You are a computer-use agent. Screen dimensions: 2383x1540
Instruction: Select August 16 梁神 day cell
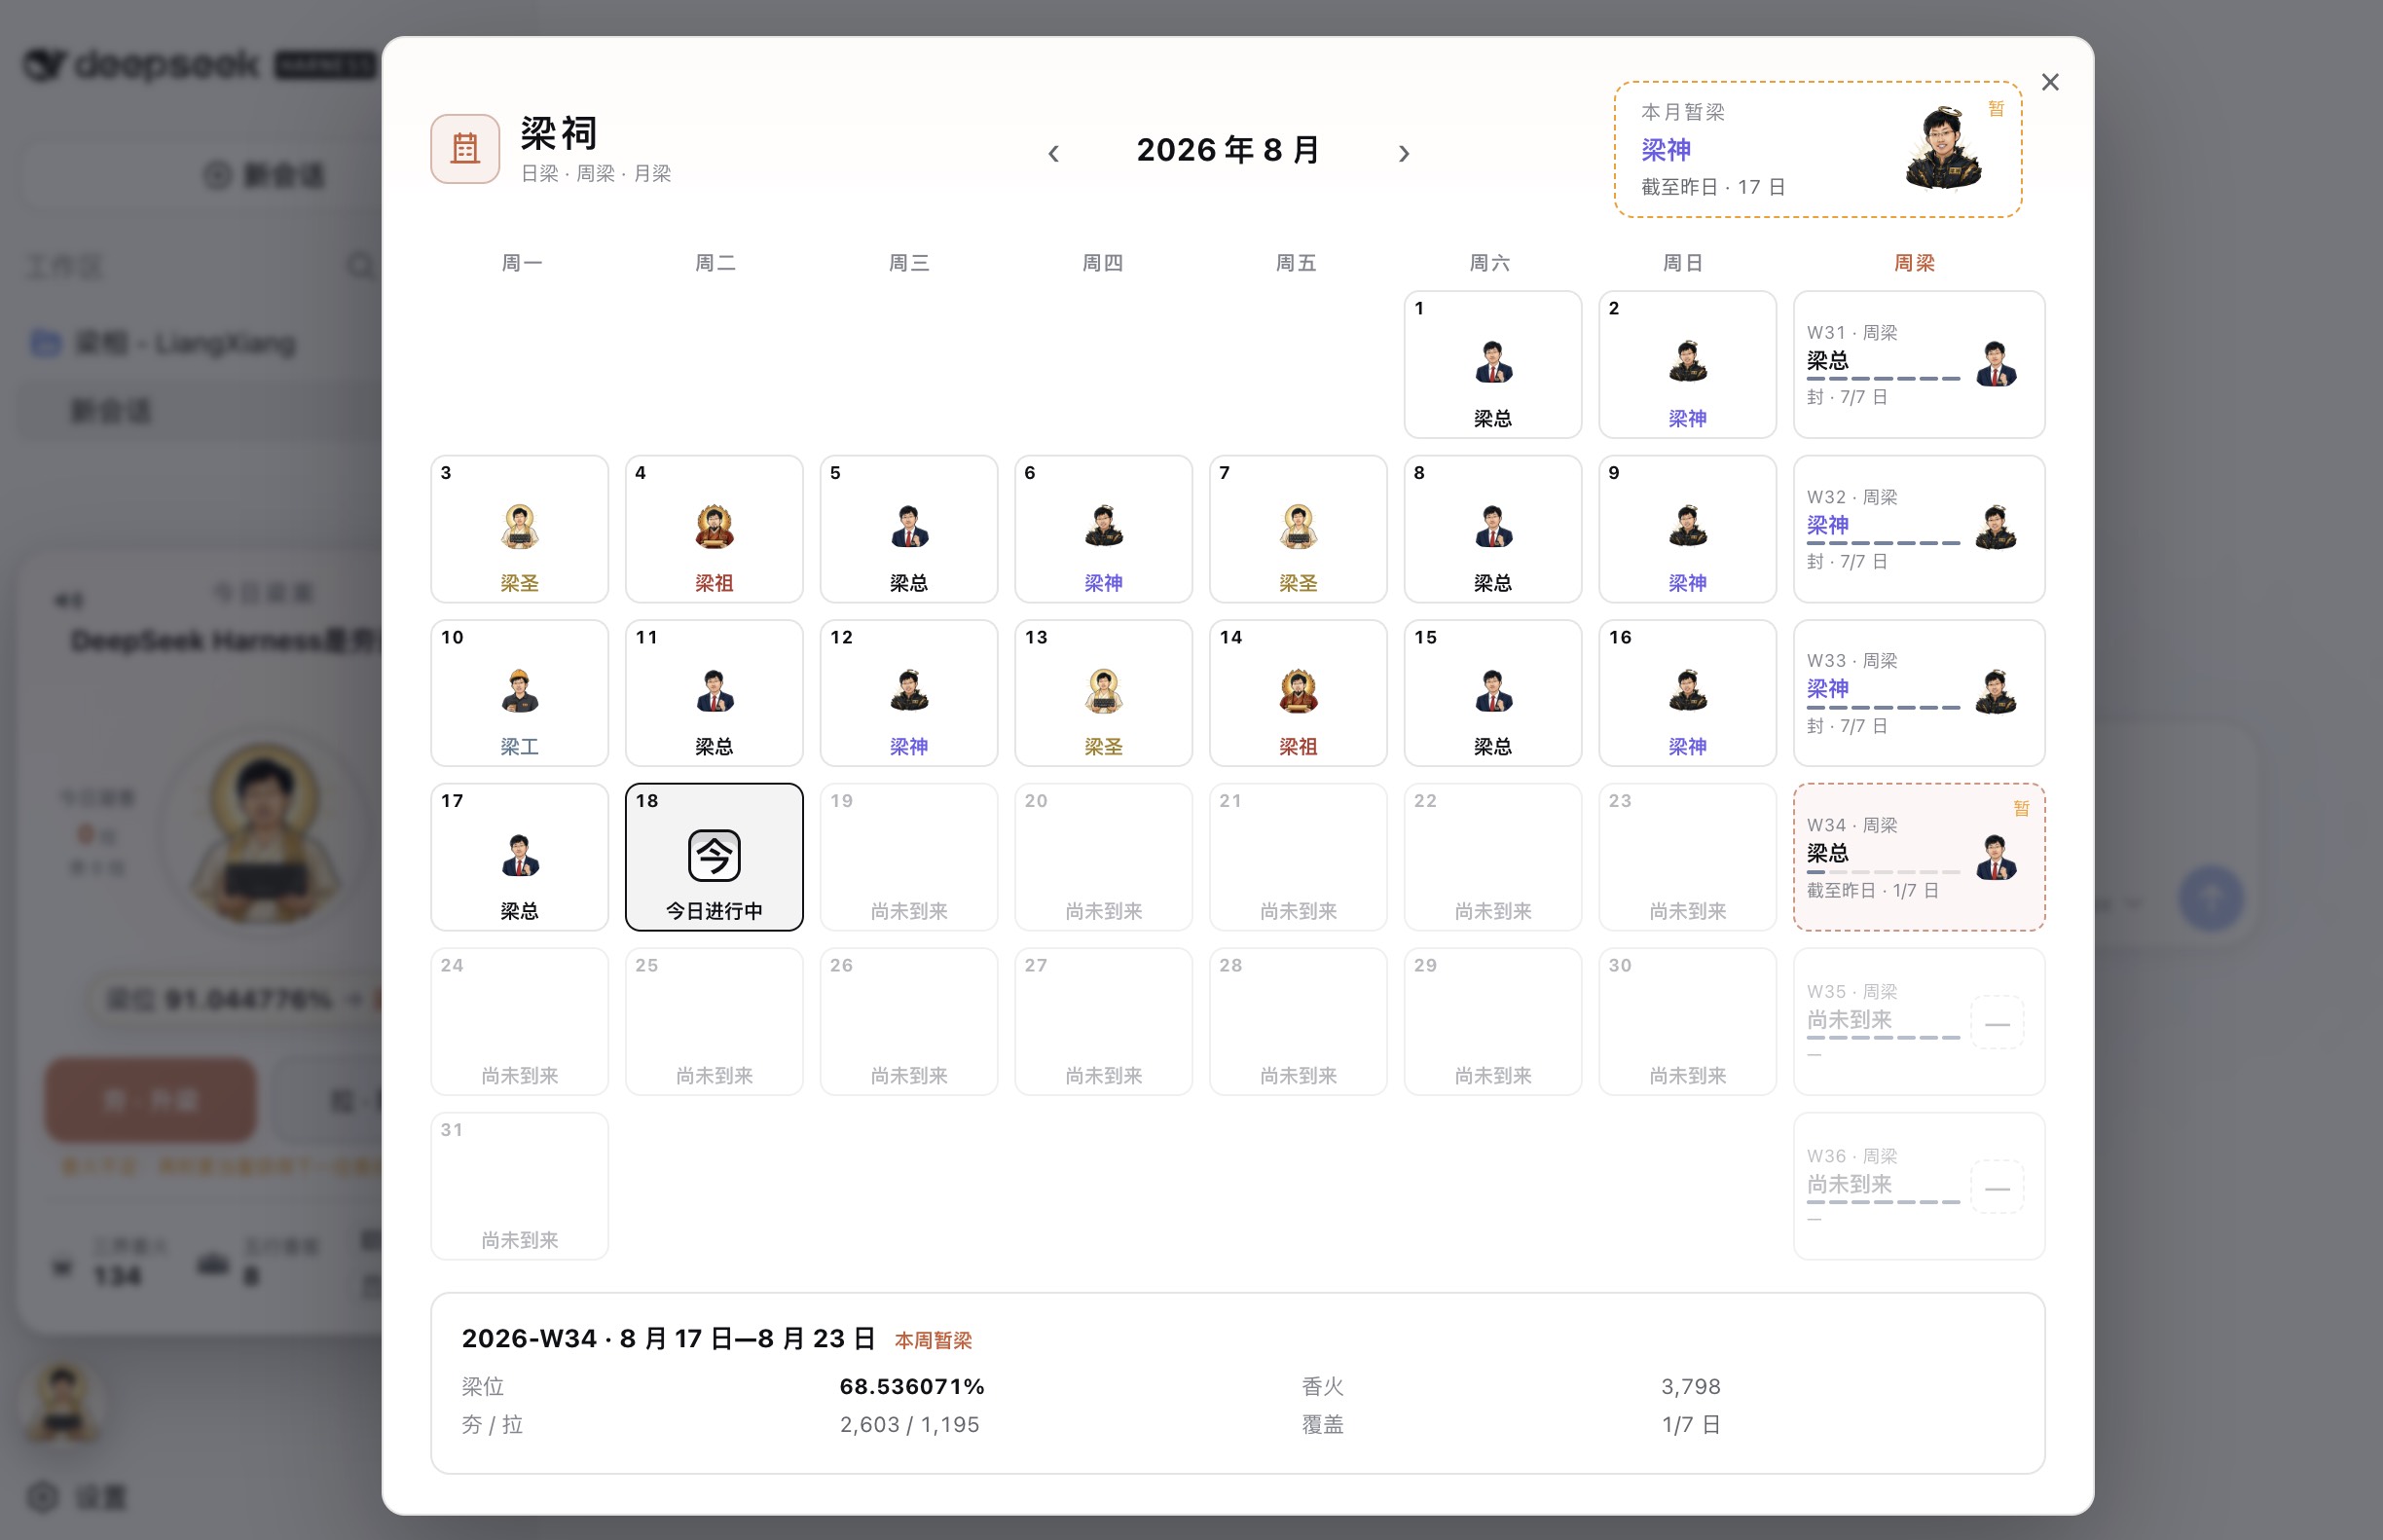point(1687,693)
